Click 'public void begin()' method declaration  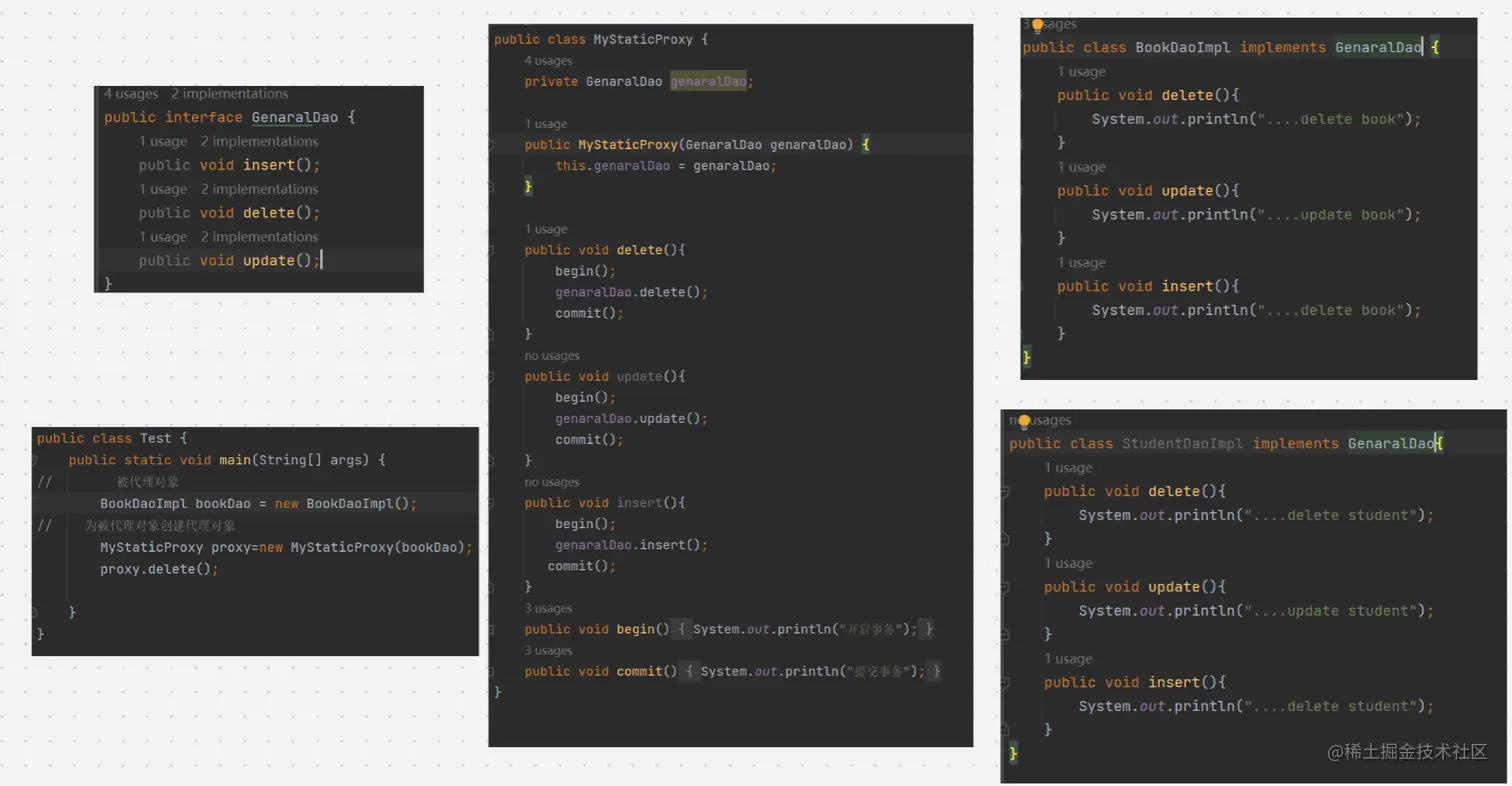click(x=597, y=629)
